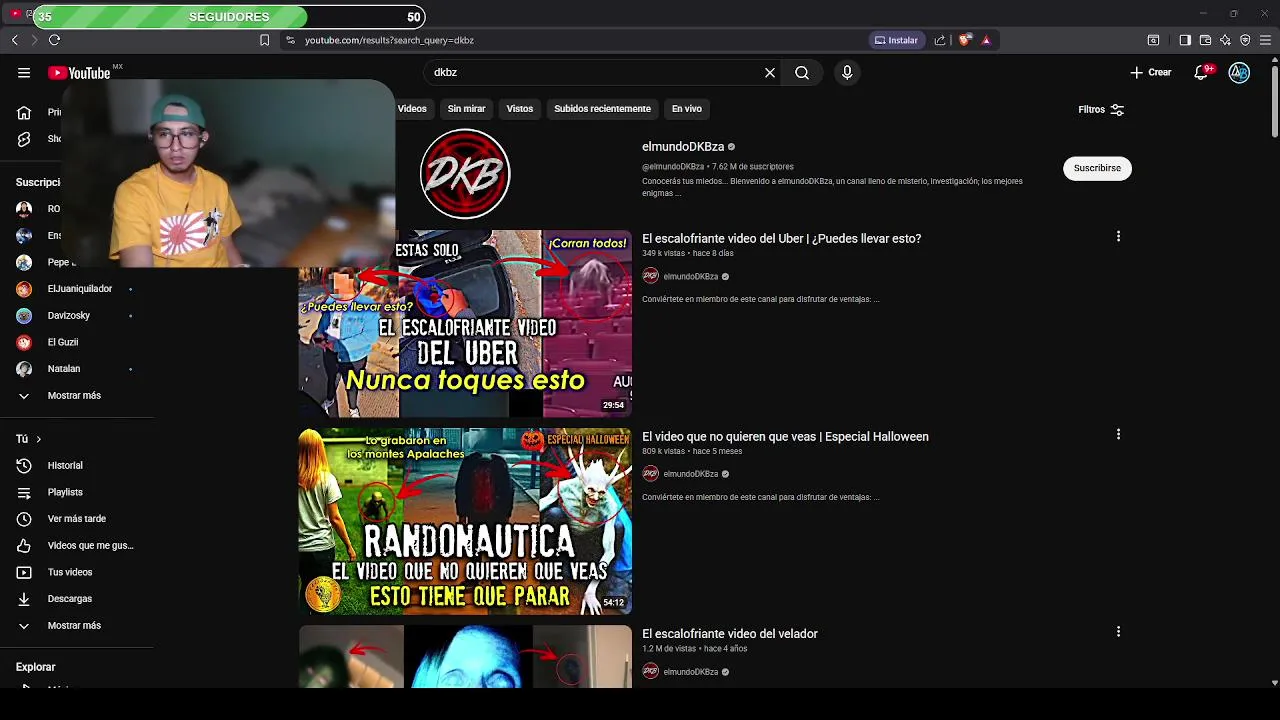1280x720 pixels.
Task: Run the search with magnifier button
Action: tap(802, 73)
